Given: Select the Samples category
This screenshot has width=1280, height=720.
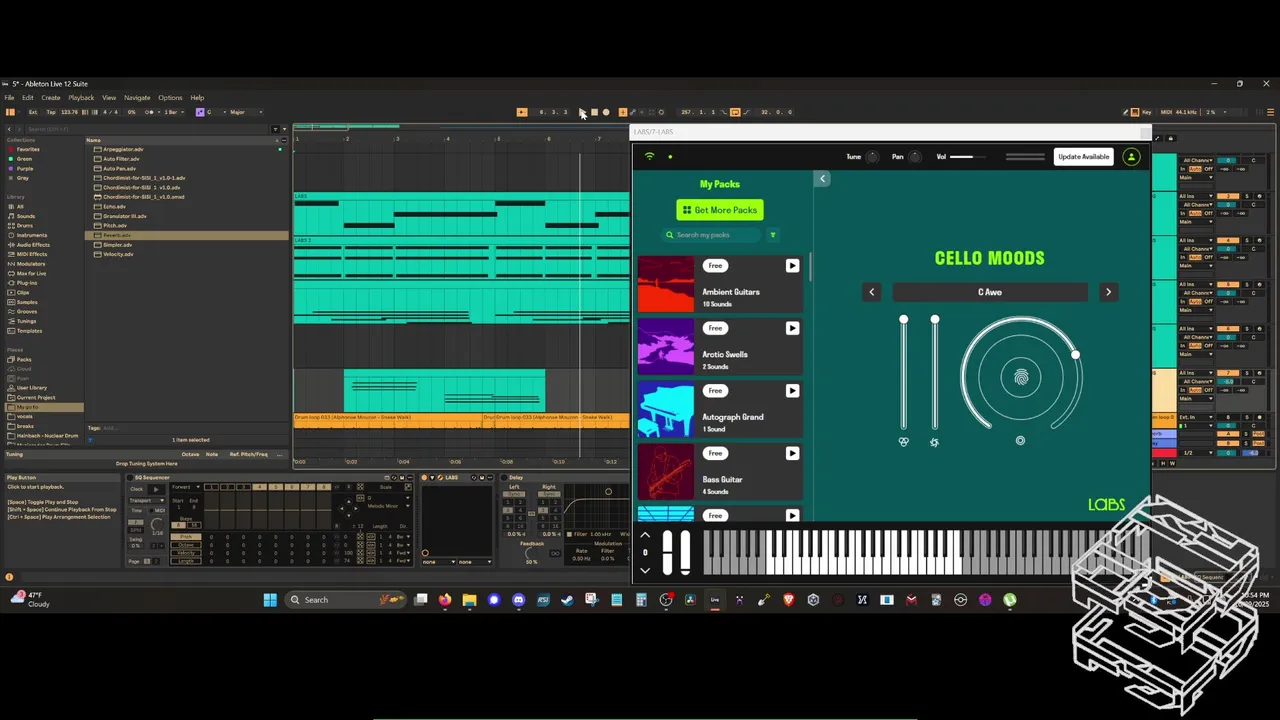Looking at the screenshot, I should point(27,302).
